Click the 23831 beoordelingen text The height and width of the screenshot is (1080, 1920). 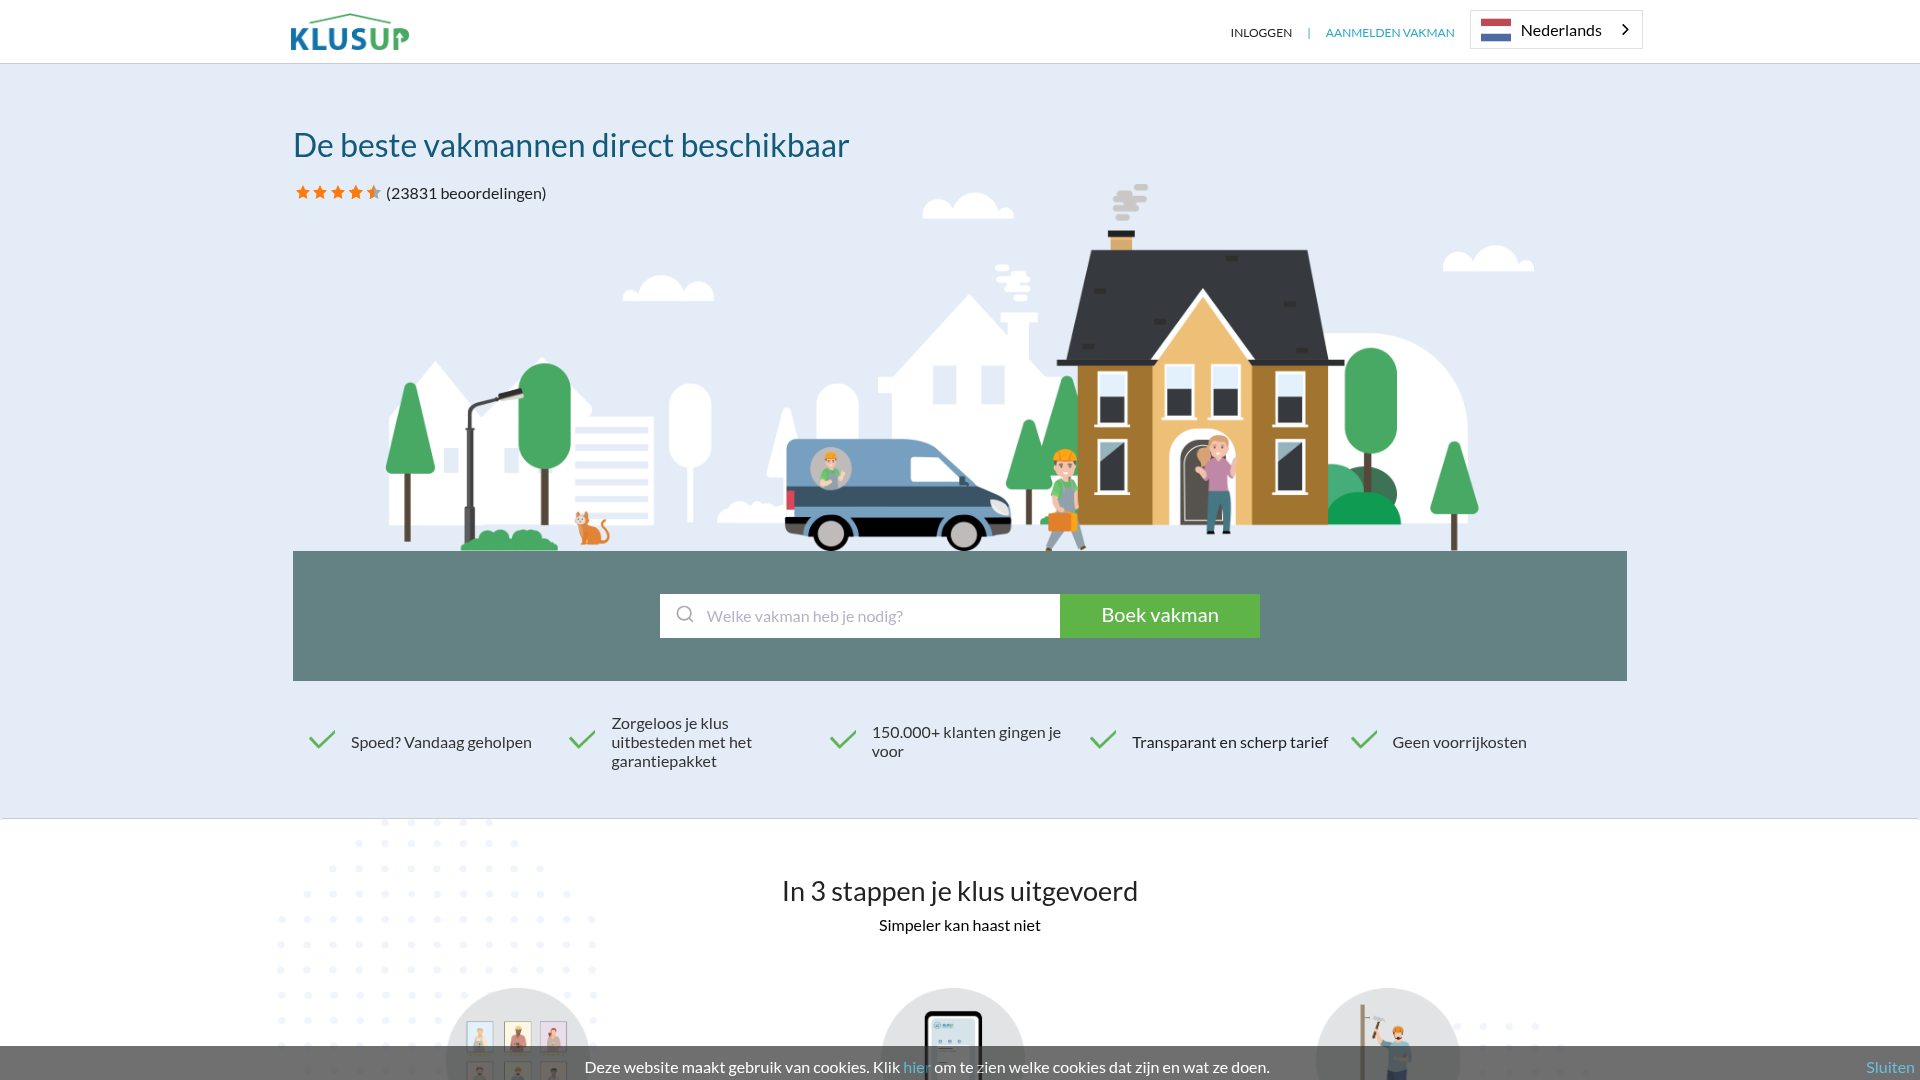[x=466, y=193]
